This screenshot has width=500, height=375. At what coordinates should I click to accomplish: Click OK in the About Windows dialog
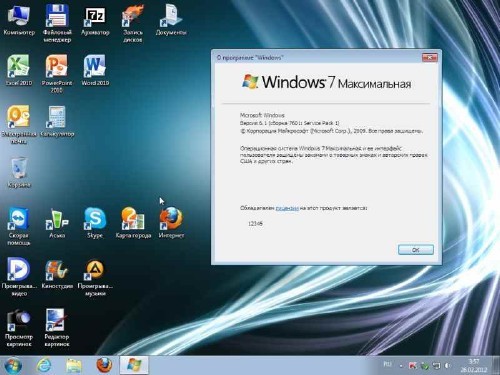click(x=416, y=250)
